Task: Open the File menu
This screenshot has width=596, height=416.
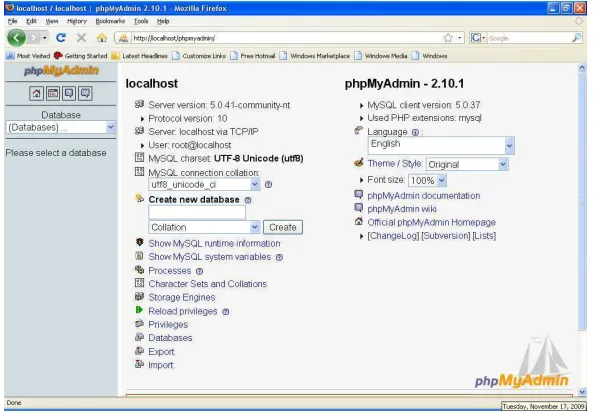Action: click(x=13, y=21)
